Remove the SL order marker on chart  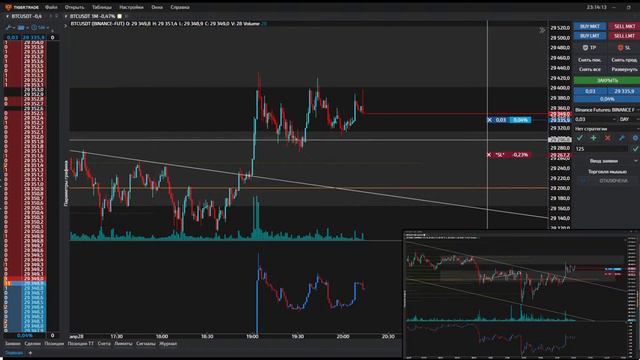coord(489,155)
